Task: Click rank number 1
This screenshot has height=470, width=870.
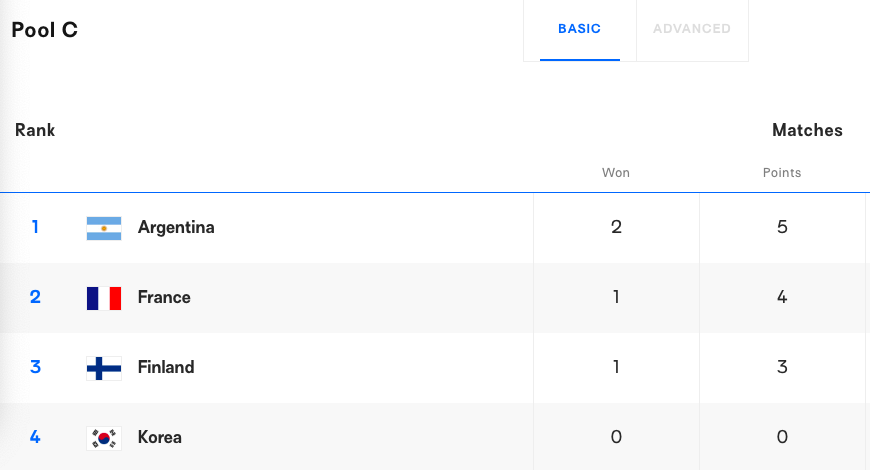Action: click(x=35, y=227)
